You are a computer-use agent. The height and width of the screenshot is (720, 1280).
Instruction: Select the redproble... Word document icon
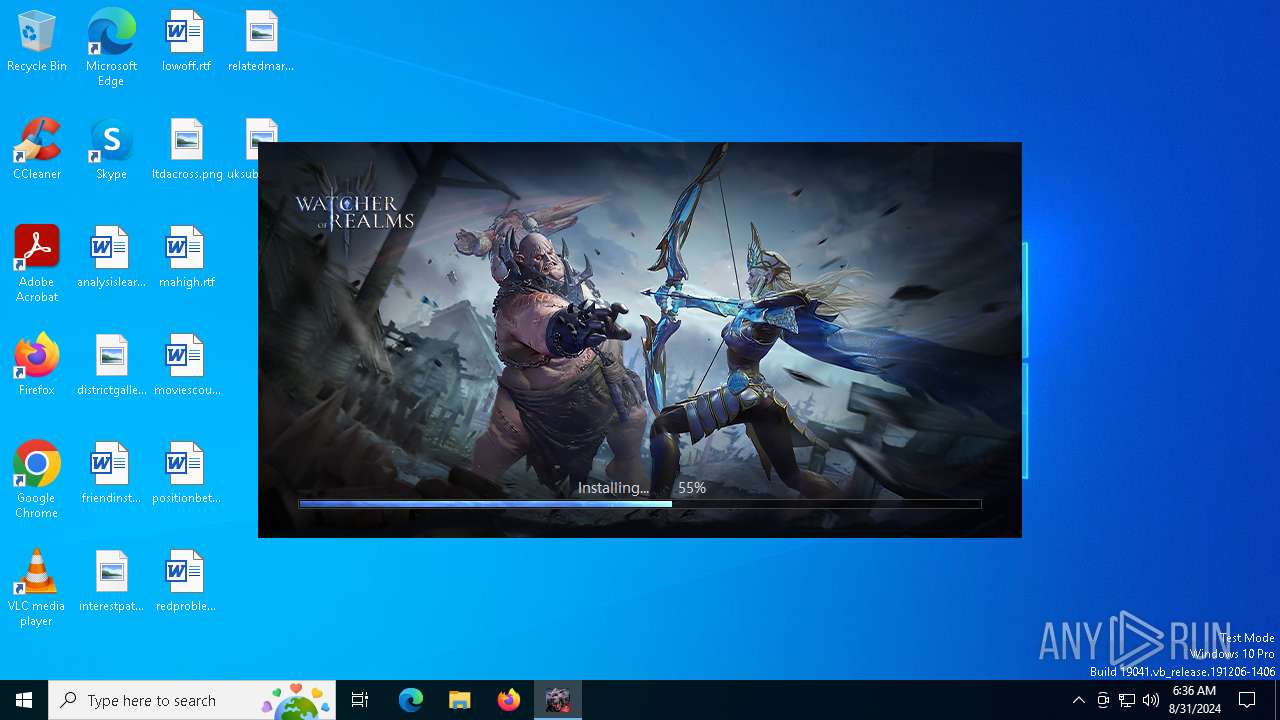point(186,582)
